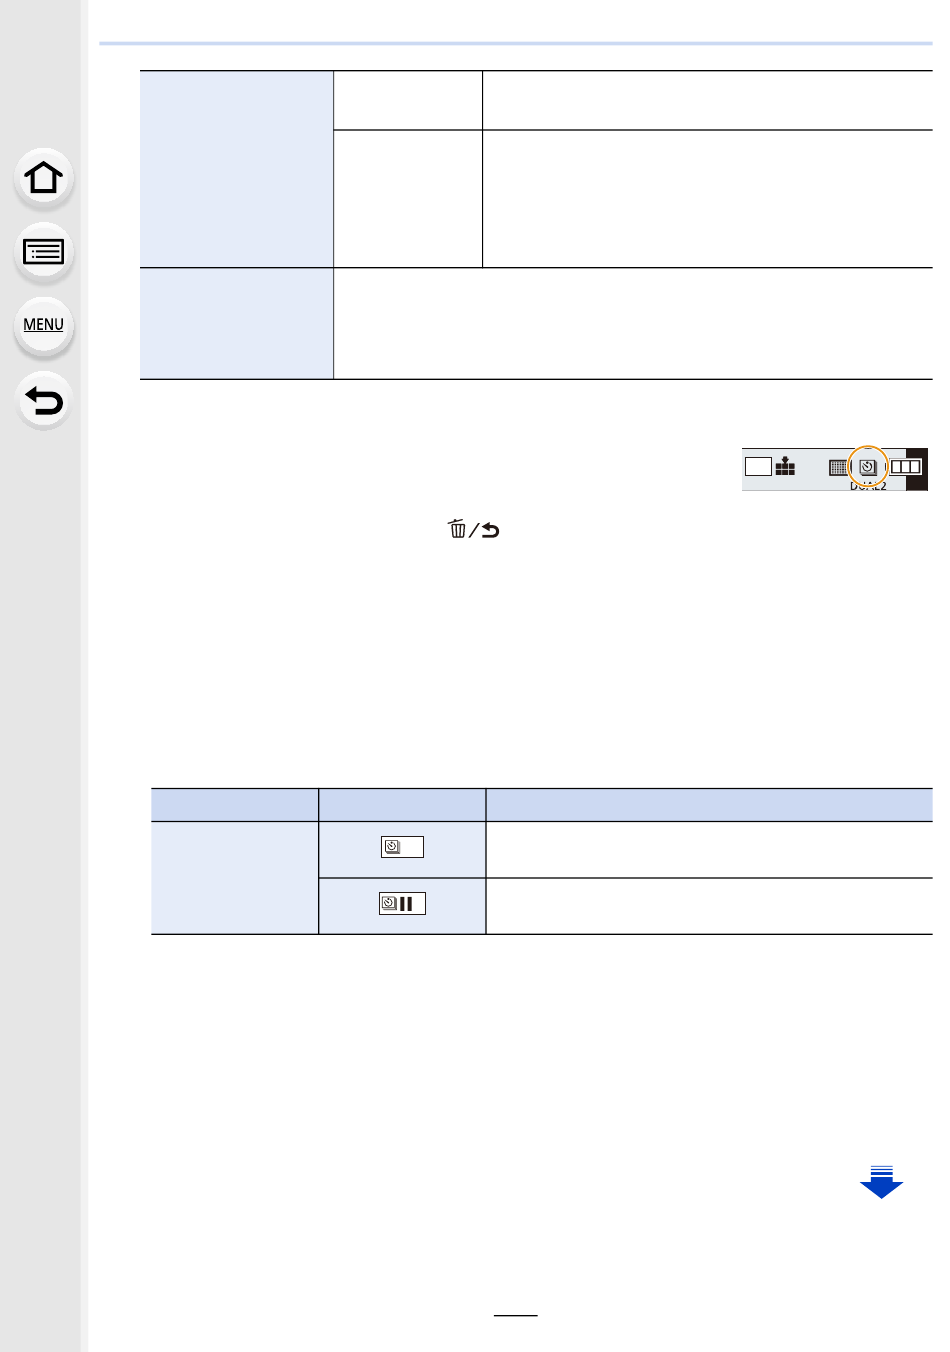
Task: Click the delete/return button icon
Action: tap(474, 530)
